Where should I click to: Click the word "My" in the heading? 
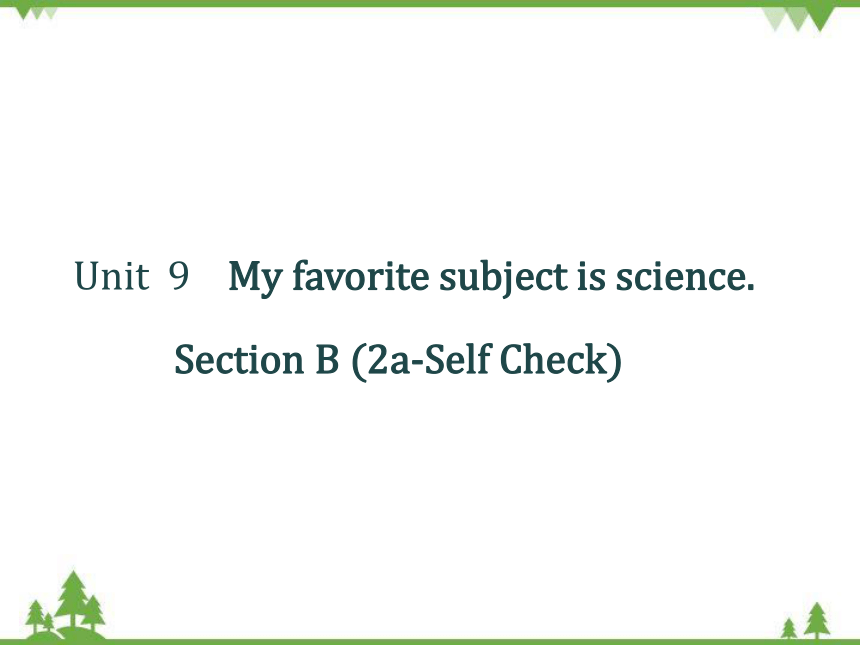[256, 278]
